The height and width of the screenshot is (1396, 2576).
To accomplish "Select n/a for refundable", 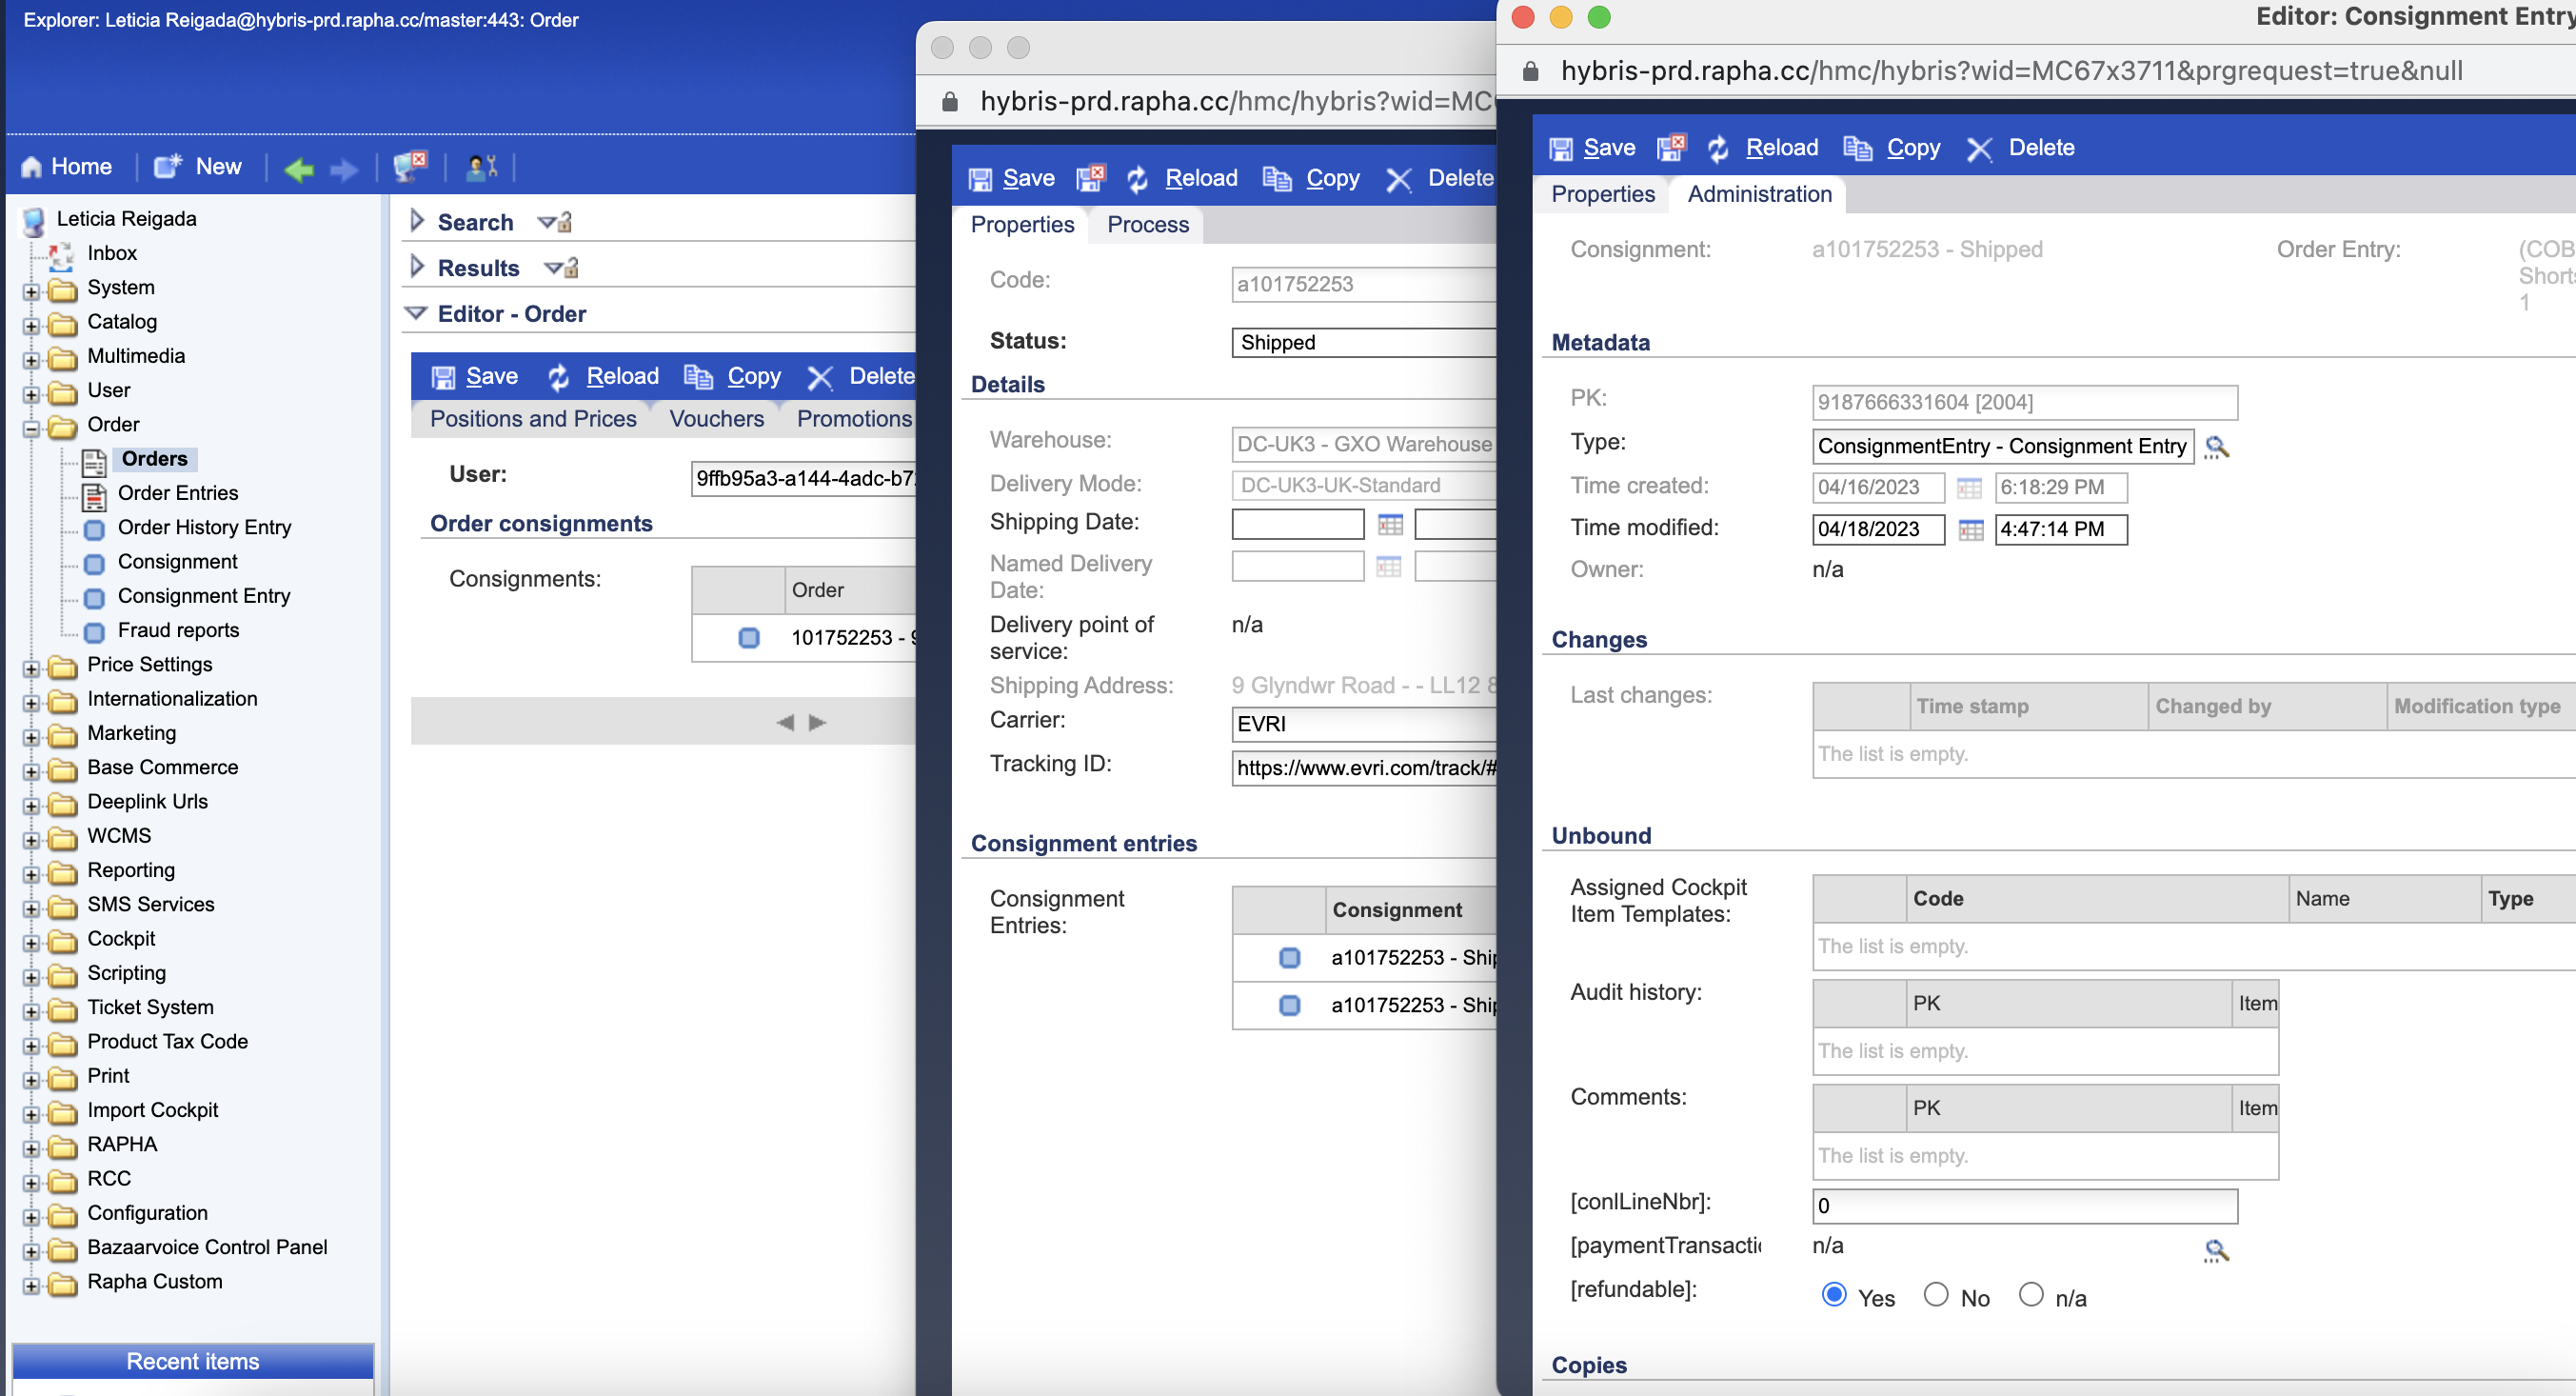I will coord(2030,1294).
